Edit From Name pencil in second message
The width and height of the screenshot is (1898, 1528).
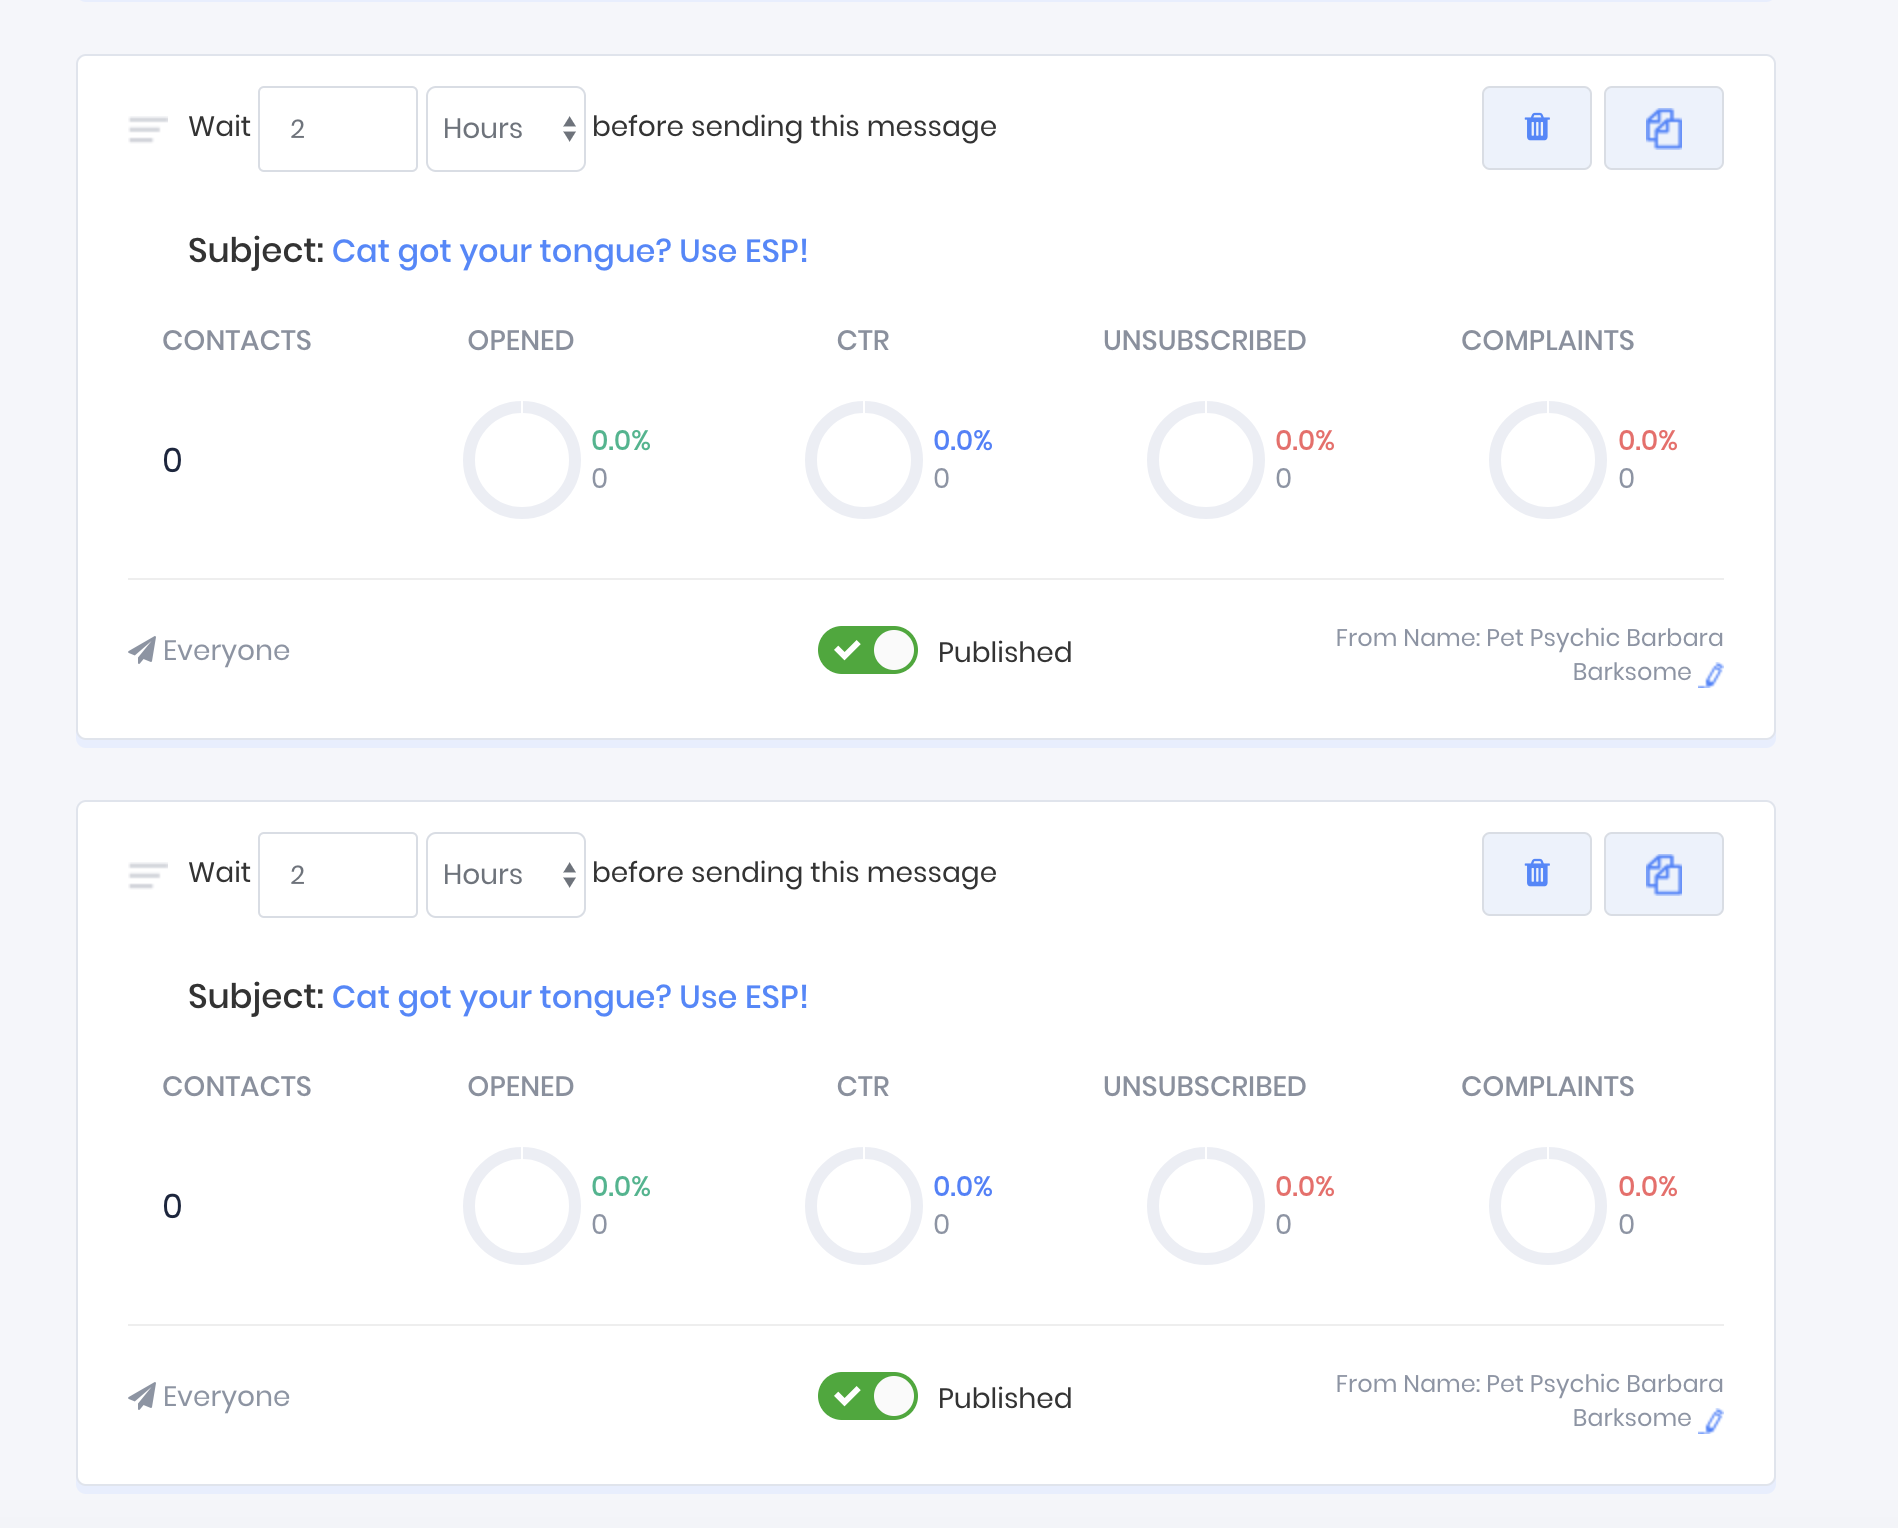click(x=1713, y=1421)
